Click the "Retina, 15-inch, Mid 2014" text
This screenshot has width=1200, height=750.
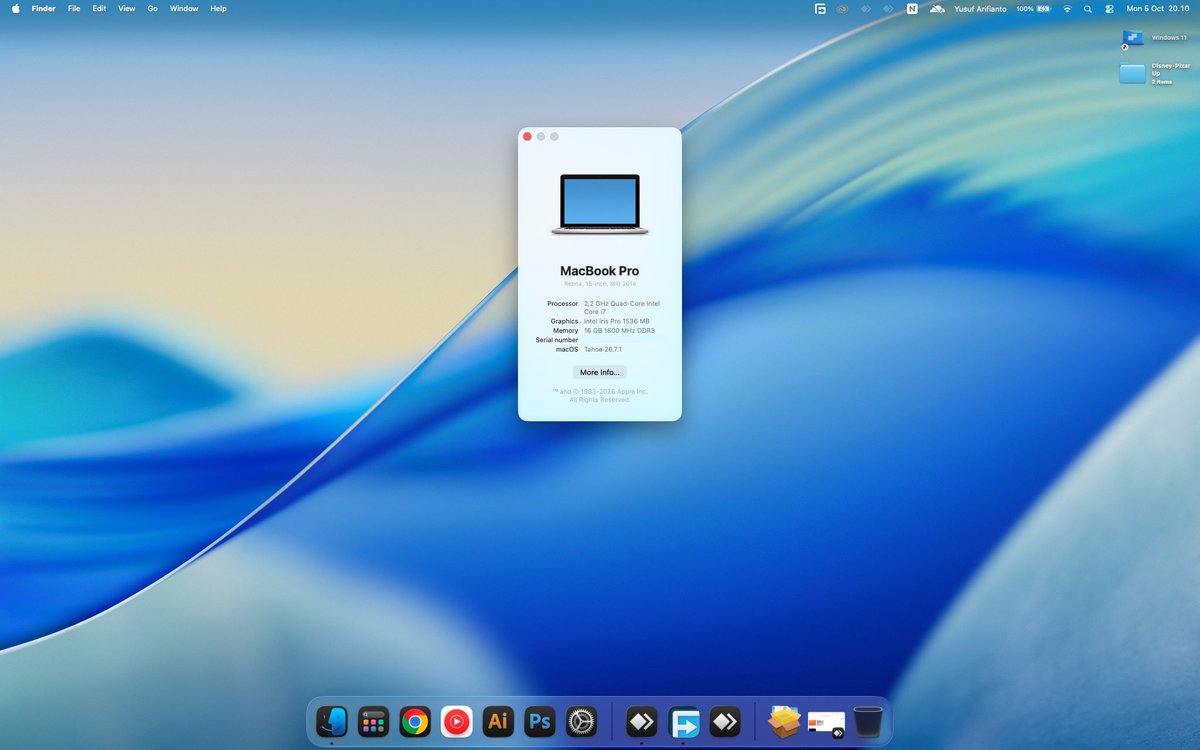pos(600,284)
